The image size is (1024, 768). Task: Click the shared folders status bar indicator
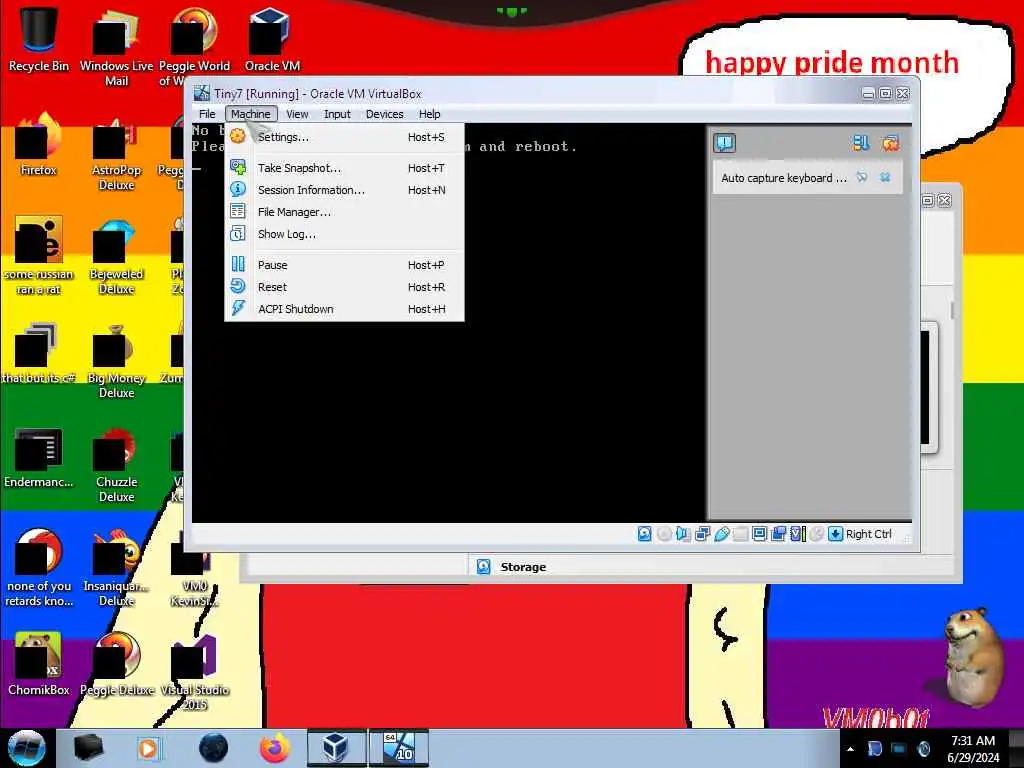coord(741,534)
